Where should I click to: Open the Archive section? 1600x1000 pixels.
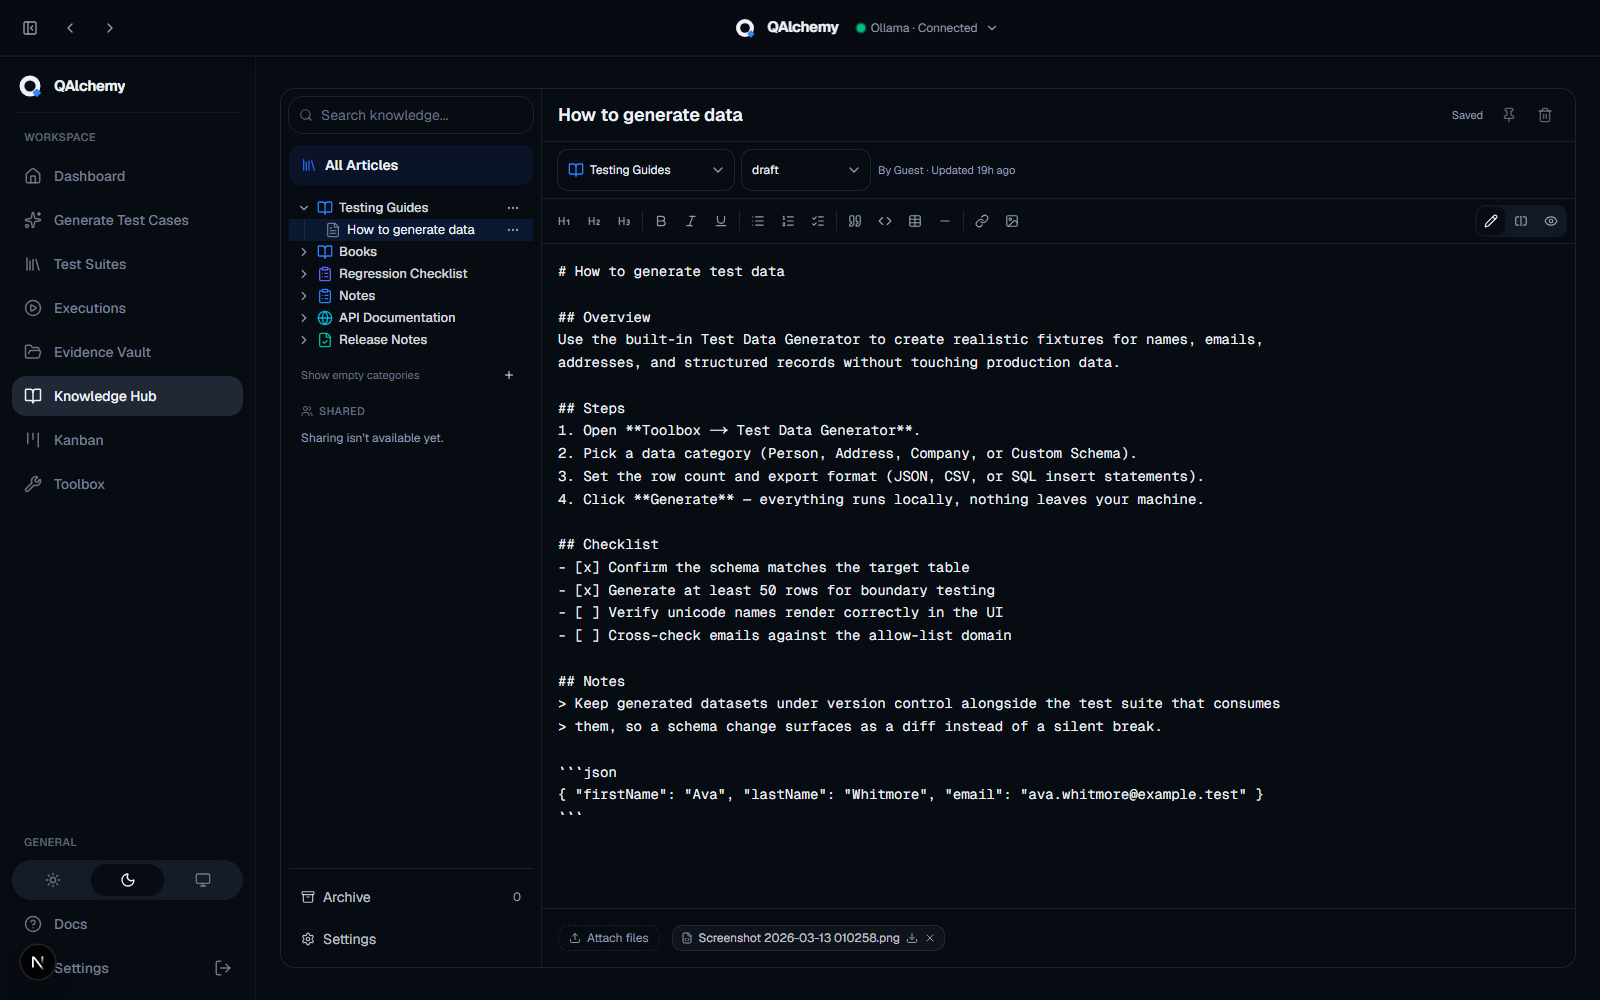click(411, 897)
